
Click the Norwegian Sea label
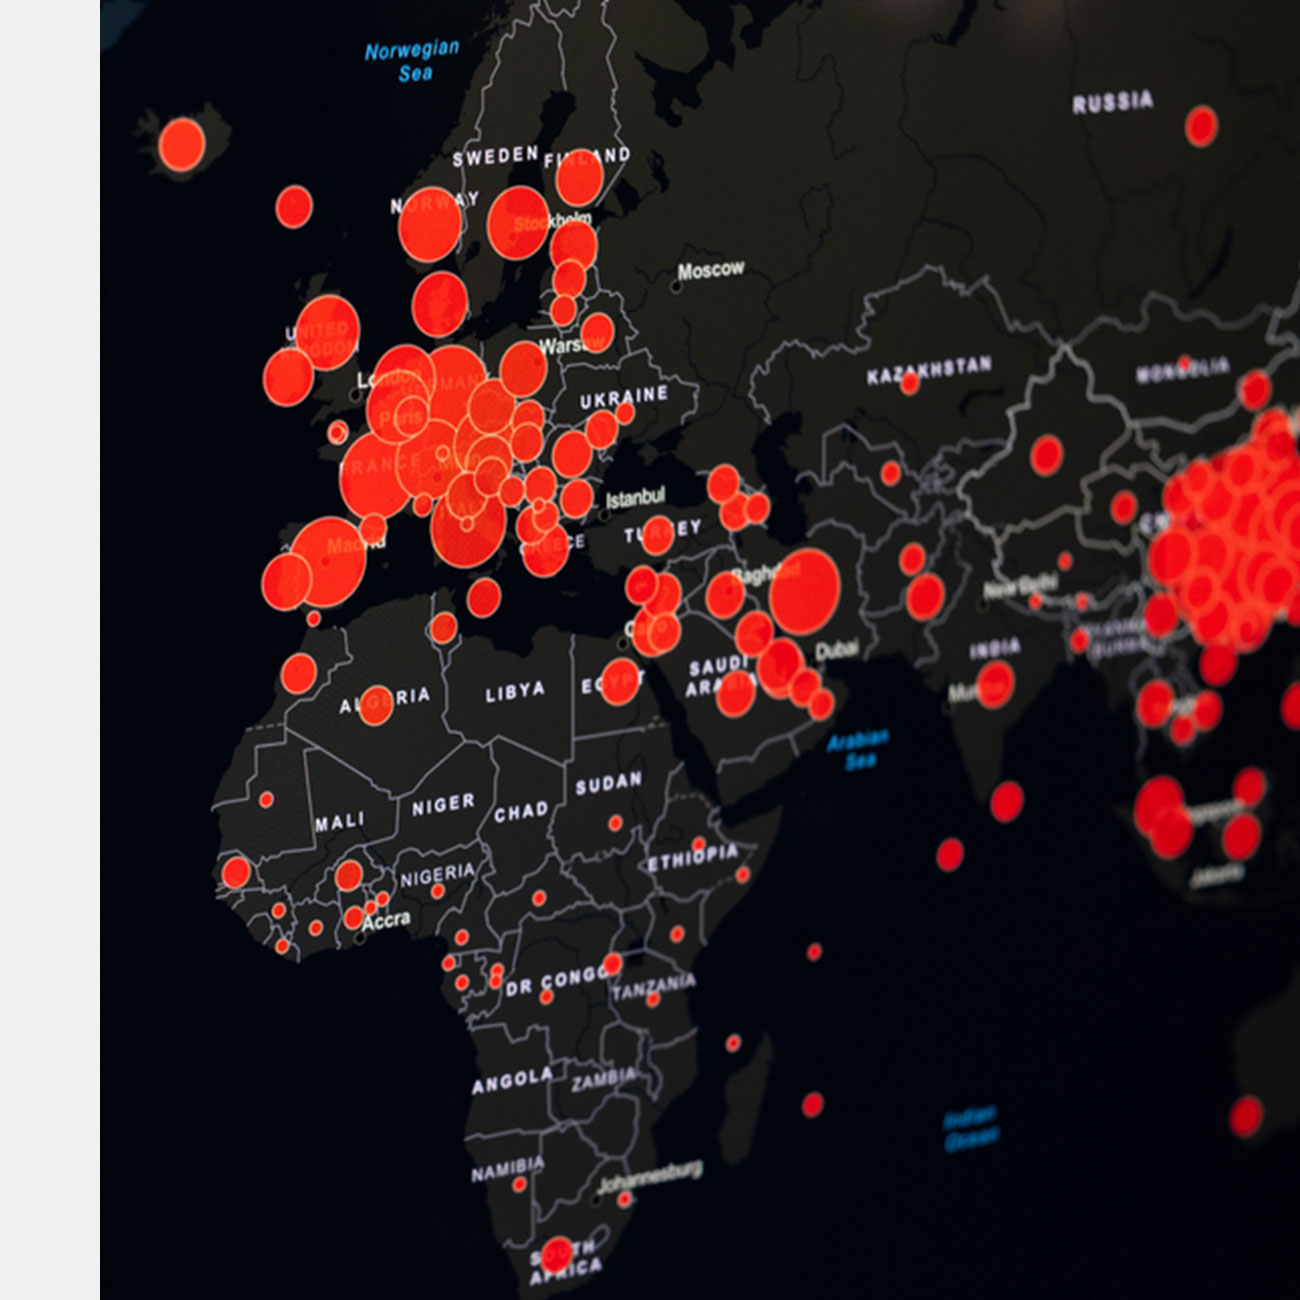[x=412, y=60]
